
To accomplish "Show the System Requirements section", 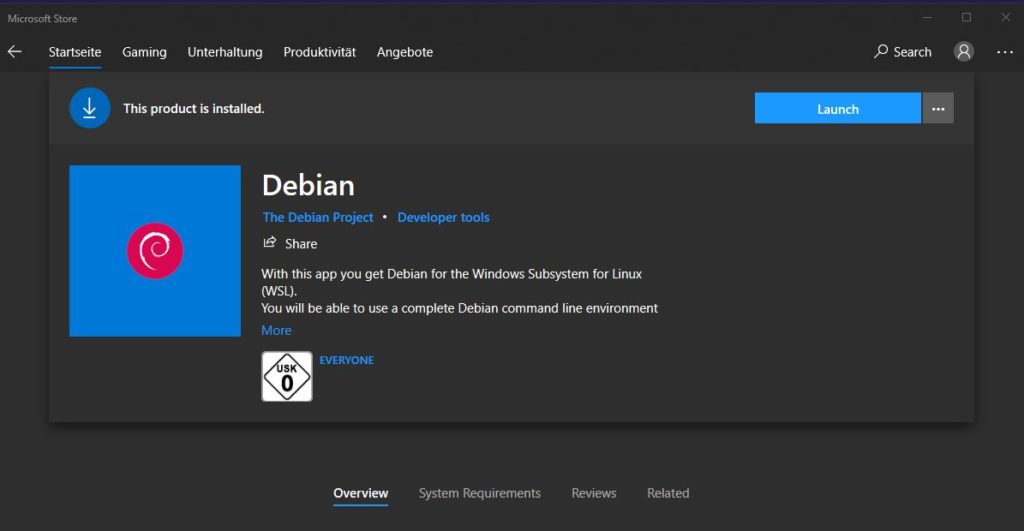I will pos(479,493).
